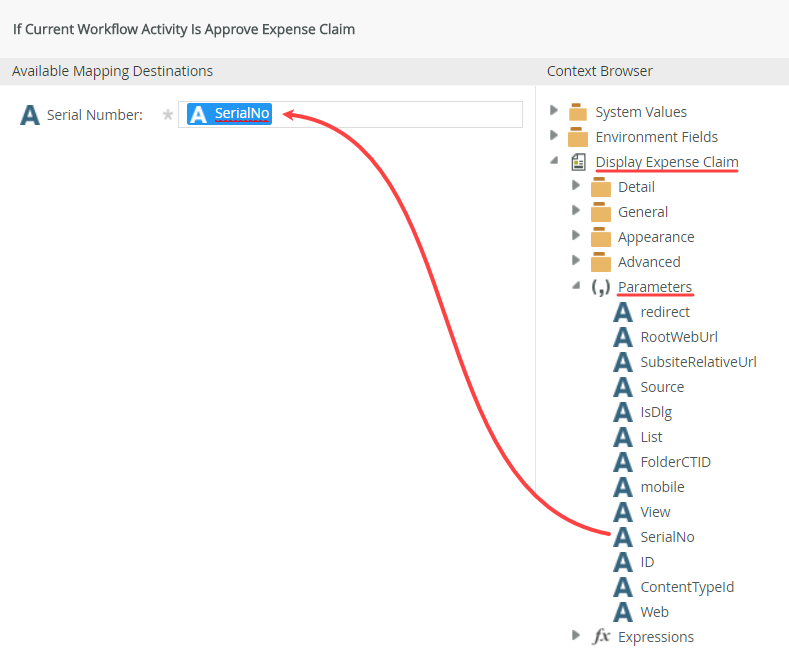Click the Detail folder icon
The width and height of the screenshot is (789, 649).
[x=600, y=187]
